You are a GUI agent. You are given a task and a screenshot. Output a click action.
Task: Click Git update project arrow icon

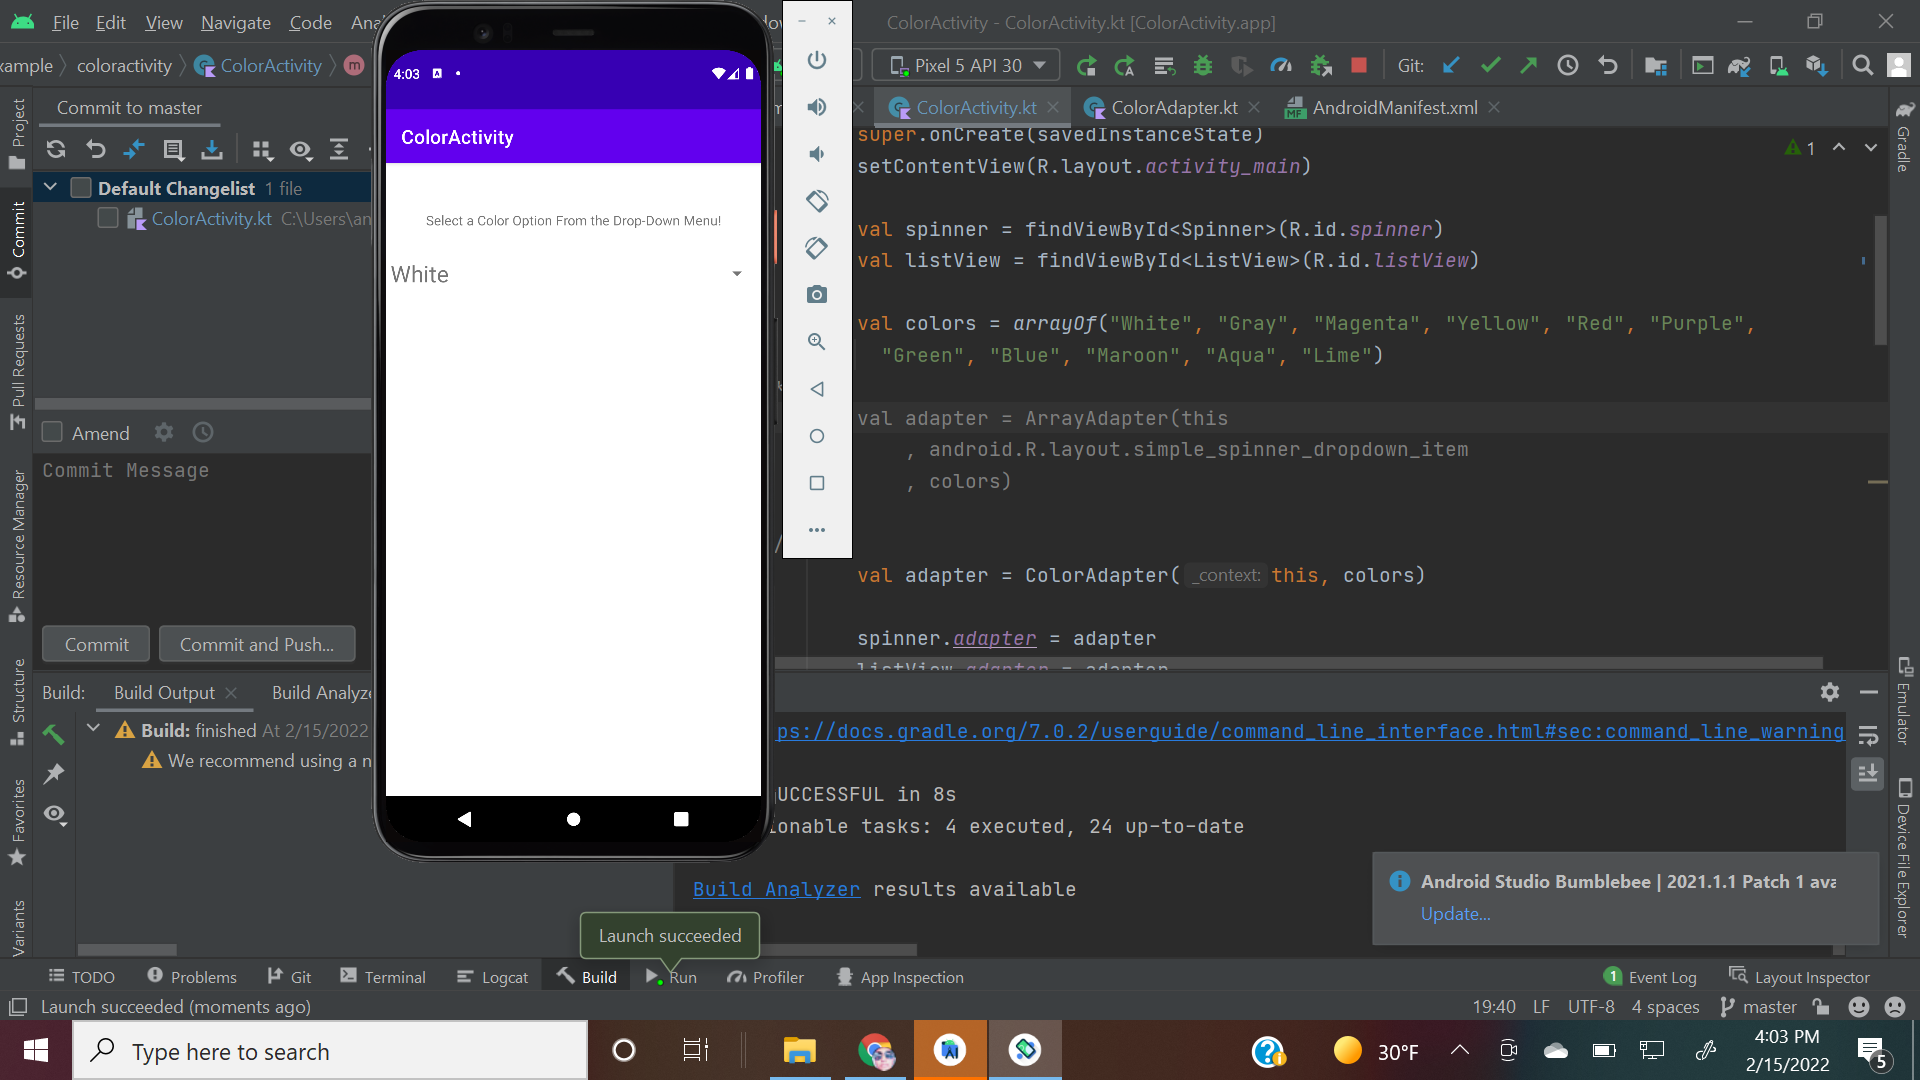tap(1451, 66)
